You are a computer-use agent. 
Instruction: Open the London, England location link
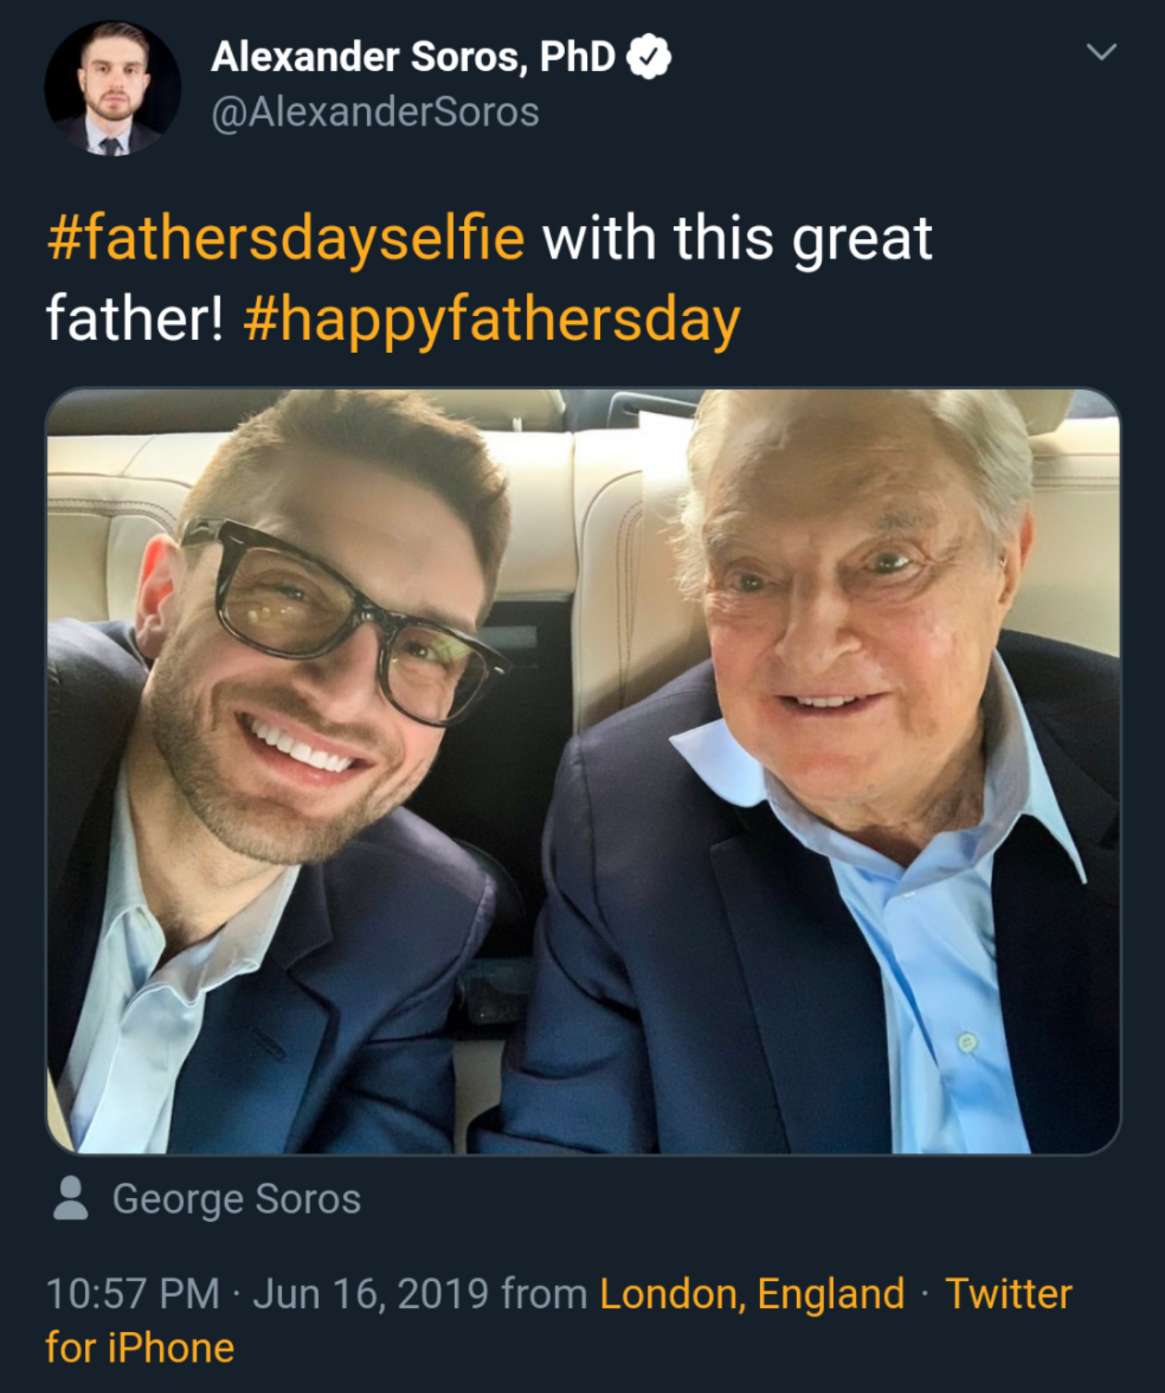(751, 1293)
